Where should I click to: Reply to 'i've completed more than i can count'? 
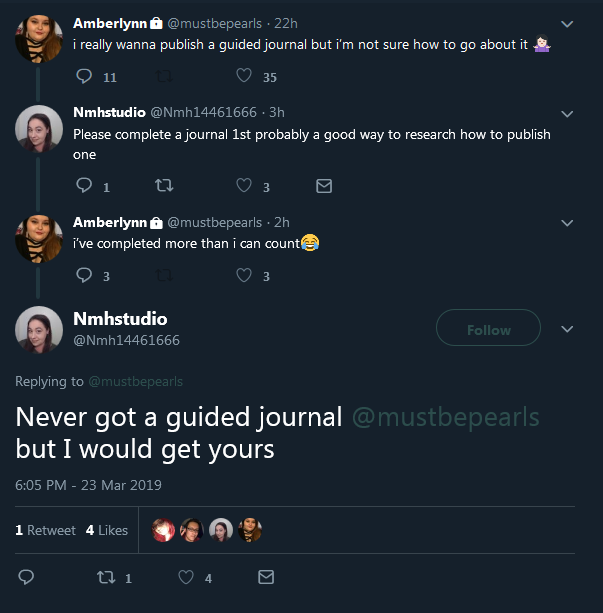coord(84,275)
